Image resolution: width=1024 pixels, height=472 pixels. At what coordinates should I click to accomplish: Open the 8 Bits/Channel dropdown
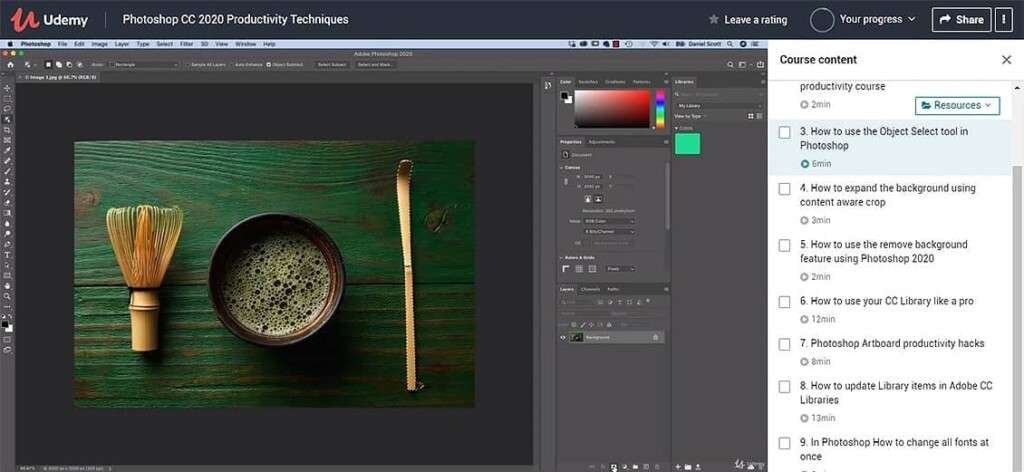click(x=609, y=231)
